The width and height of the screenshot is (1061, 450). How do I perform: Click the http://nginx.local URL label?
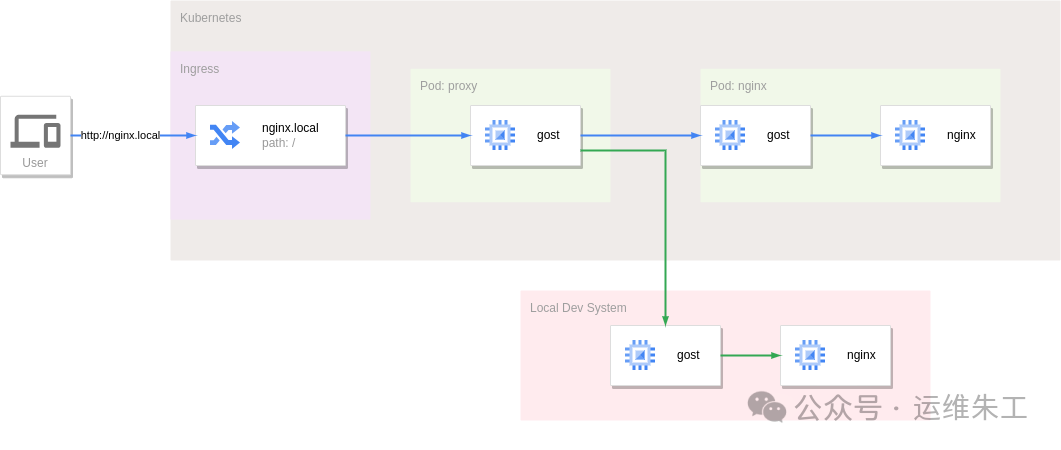[x=120, y=135]
